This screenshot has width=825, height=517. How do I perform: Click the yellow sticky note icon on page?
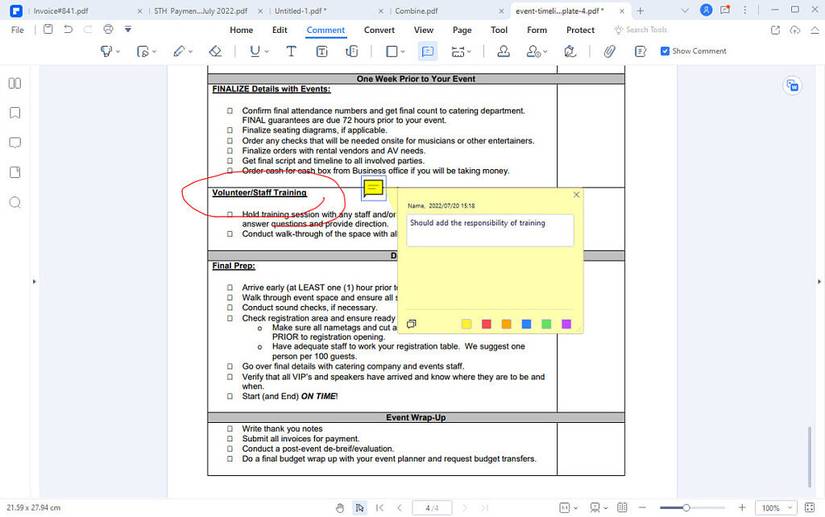[x=374, y=188]
